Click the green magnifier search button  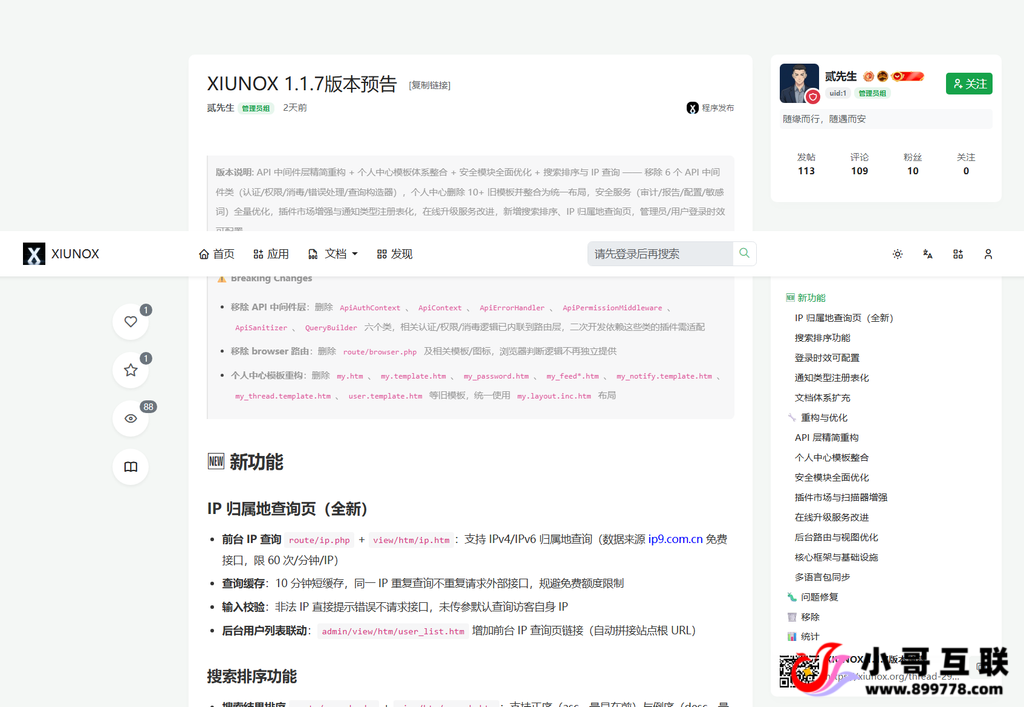(744, 253)
